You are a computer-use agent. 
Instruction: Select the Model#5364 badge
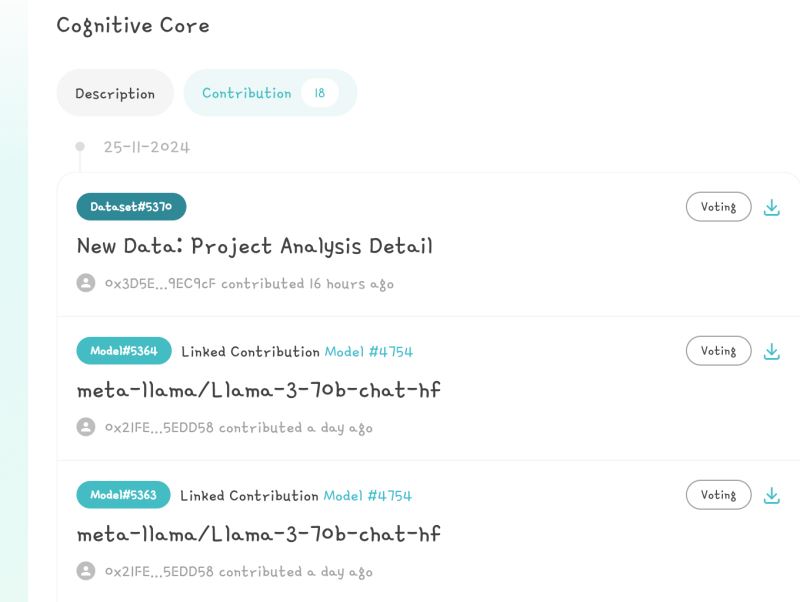[124, 351]
